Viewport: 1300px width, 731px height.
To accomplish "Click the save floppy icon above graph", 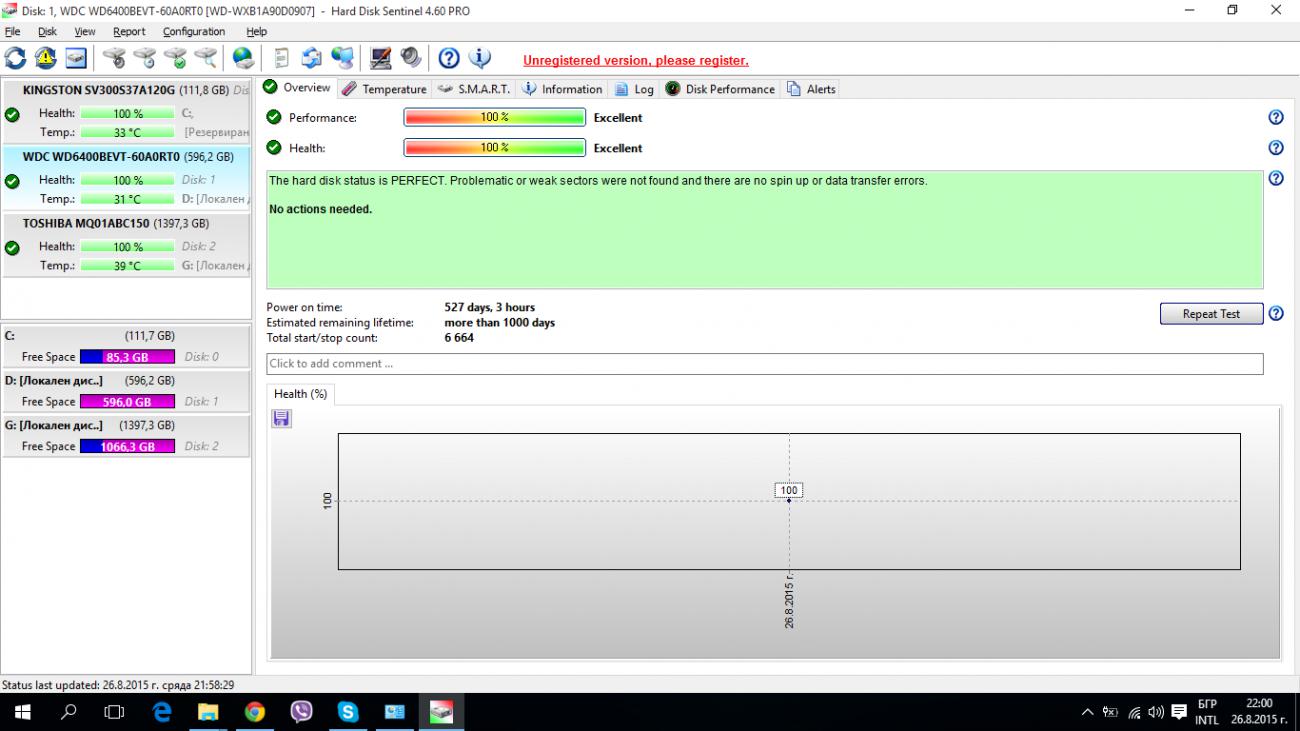I will click(x=282, y=419).
